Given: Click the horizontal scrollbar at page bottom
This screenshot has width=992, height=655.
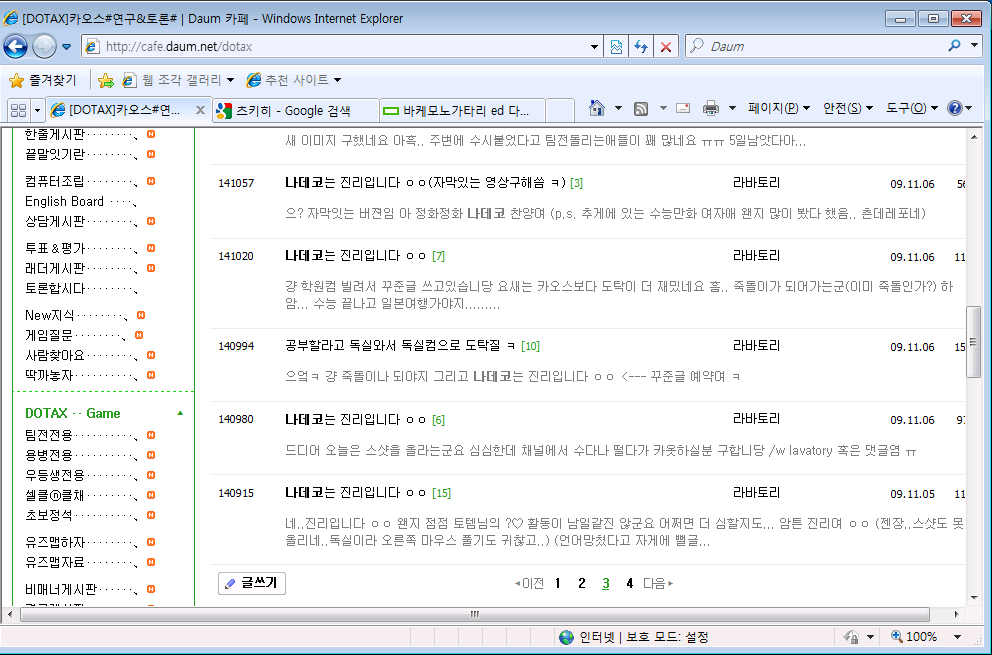Looking at the screenshot, I should coord(474,614).
